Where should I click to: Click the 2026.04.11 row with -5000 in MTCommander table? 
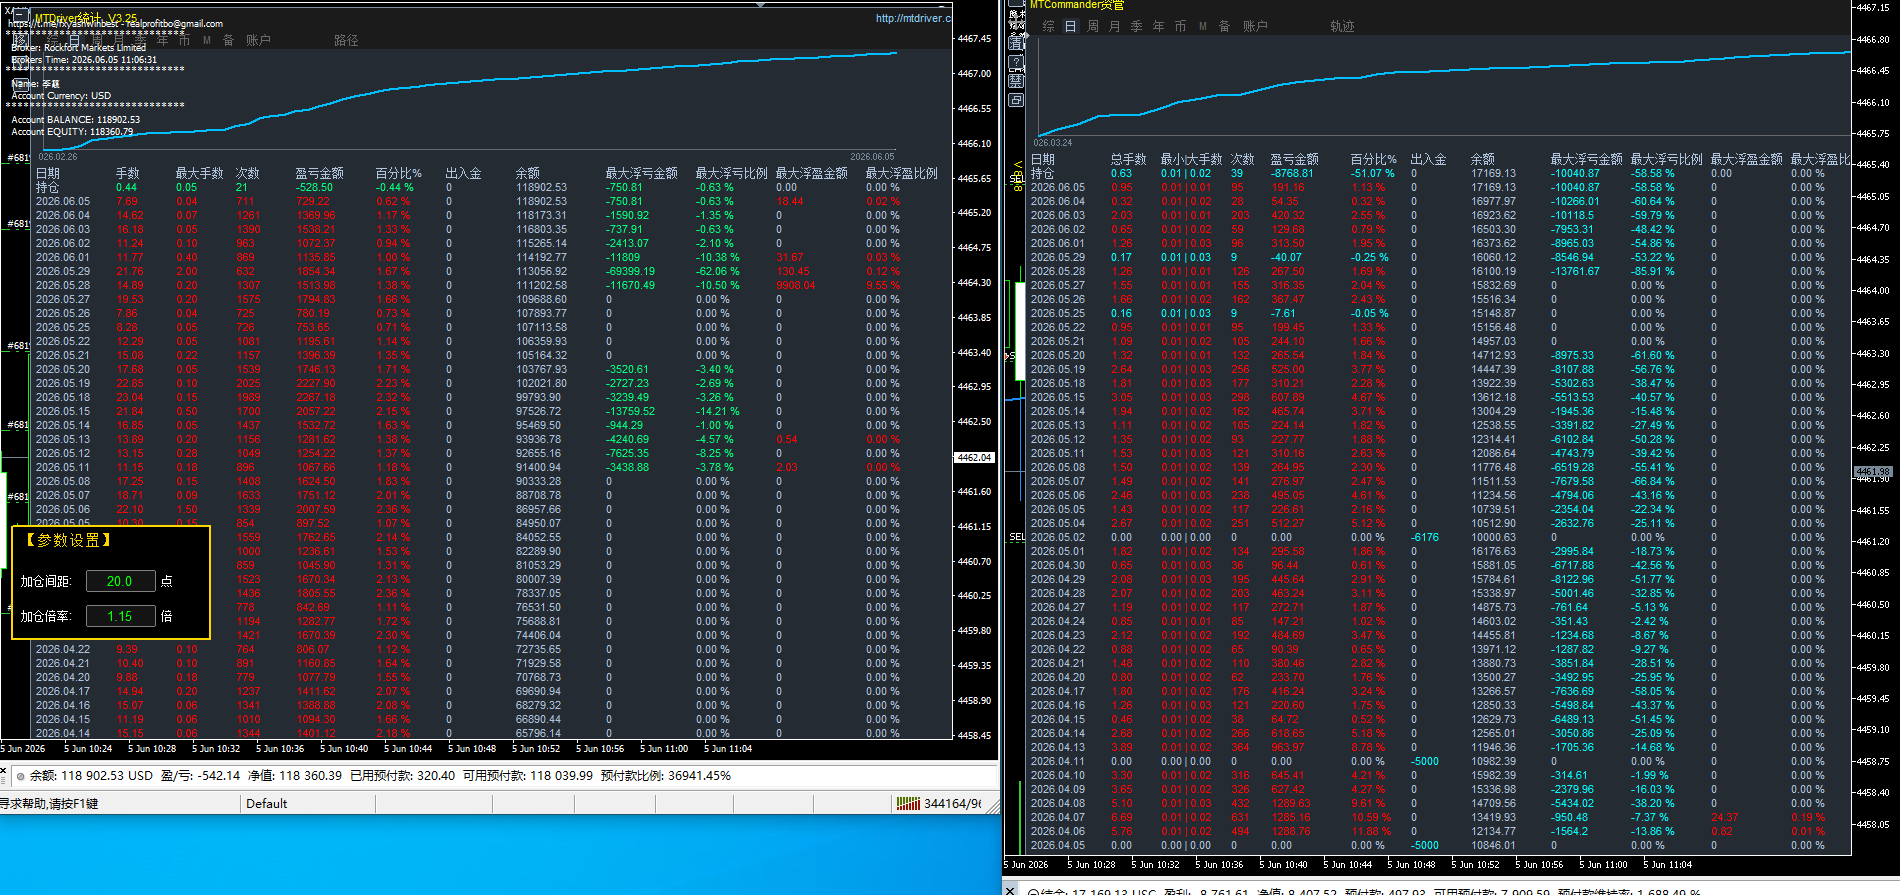pyautogui.click(x=1438, y=761)
